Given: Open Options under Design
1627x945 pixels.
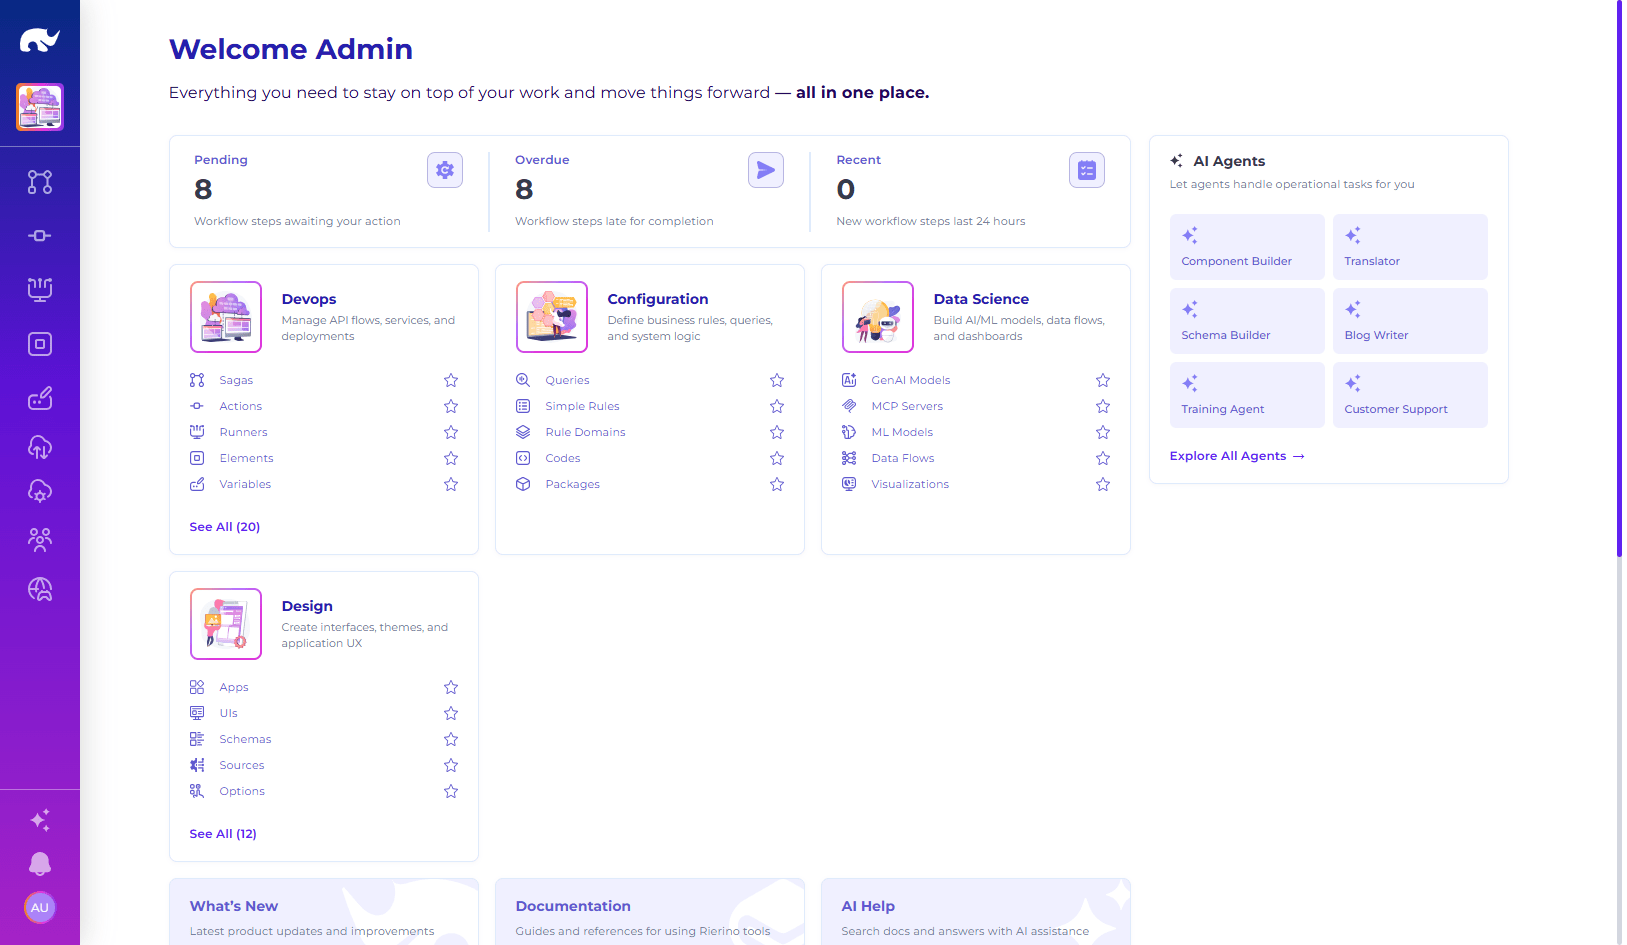Looking at the screenshot, I should pos(242,791).
